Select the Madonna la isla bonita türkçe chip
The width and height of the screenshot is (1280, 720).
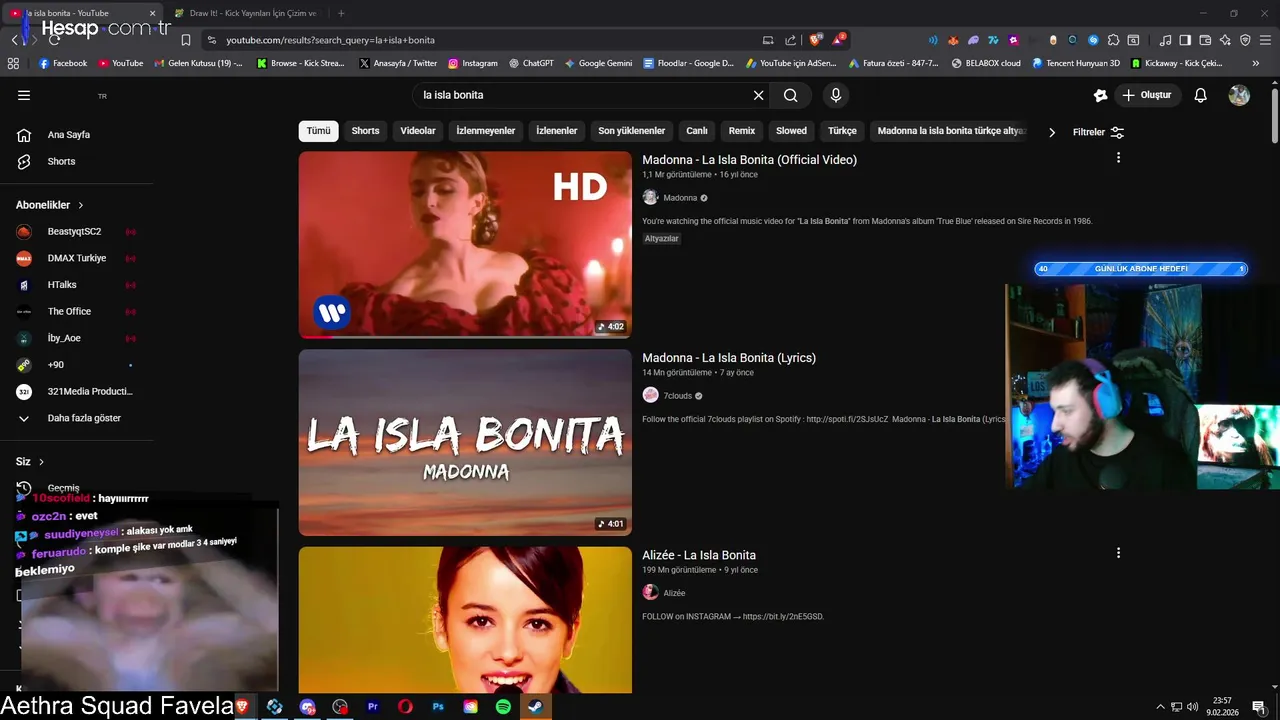pos(951,131)
